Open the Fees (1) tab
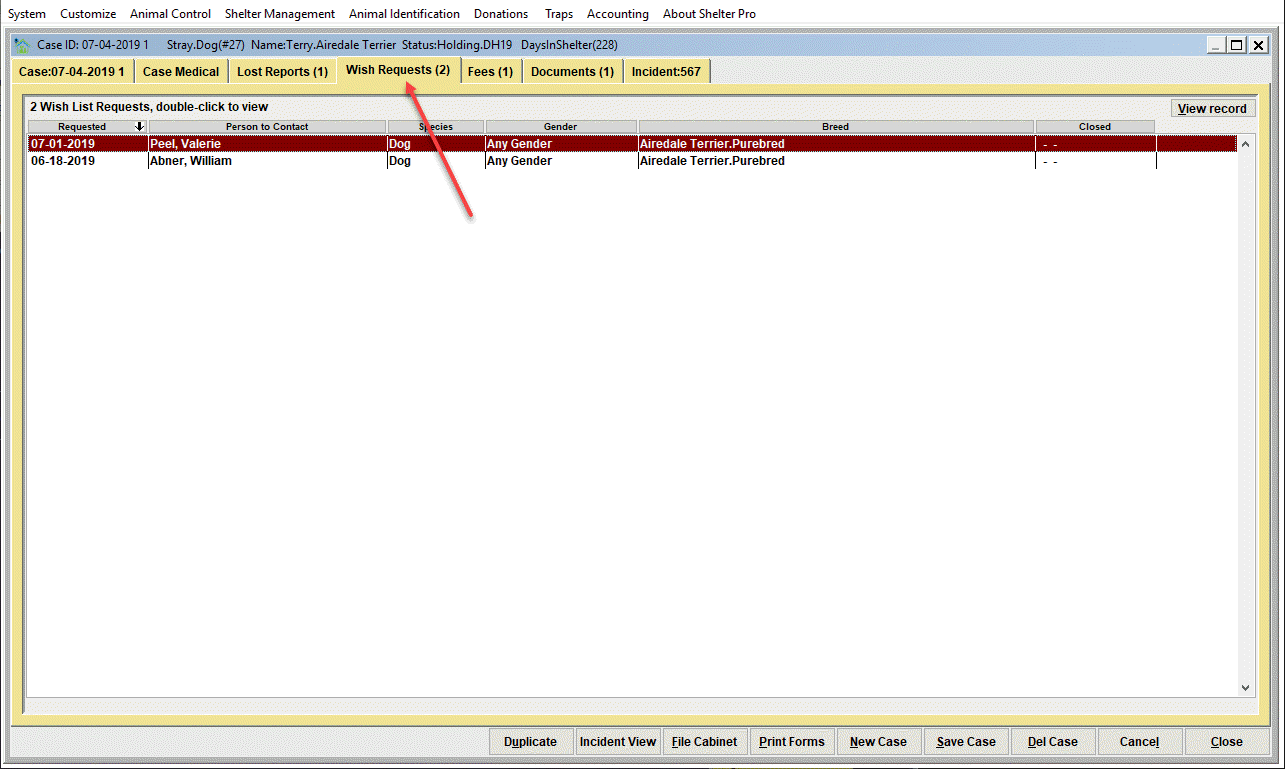Viewport: 1285px width, 769px height. (490, 72)
